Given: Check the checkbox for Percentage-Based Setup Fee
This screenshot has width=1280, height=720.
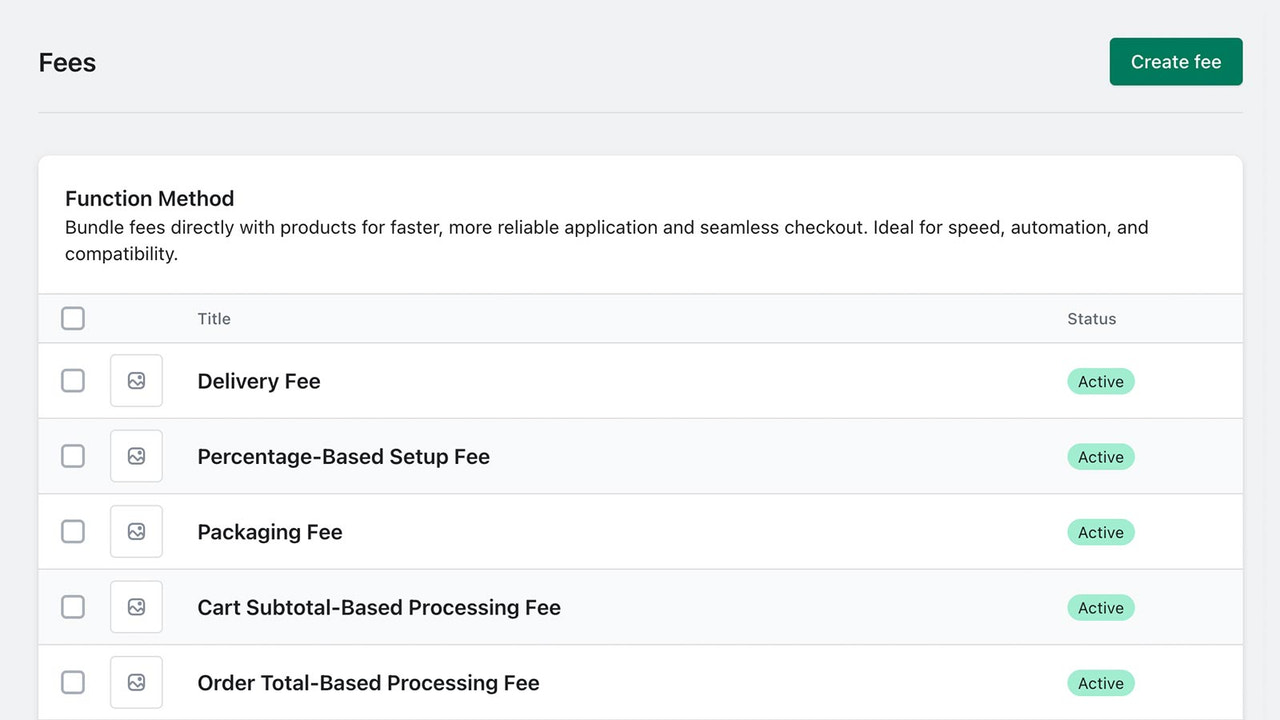Looking at the screenshot, I should [73, 456].
